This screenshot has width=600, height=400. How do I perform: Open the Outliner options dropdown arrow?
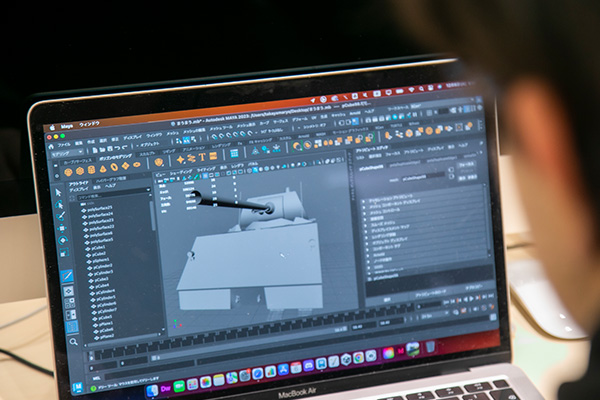tap(148, 190)
